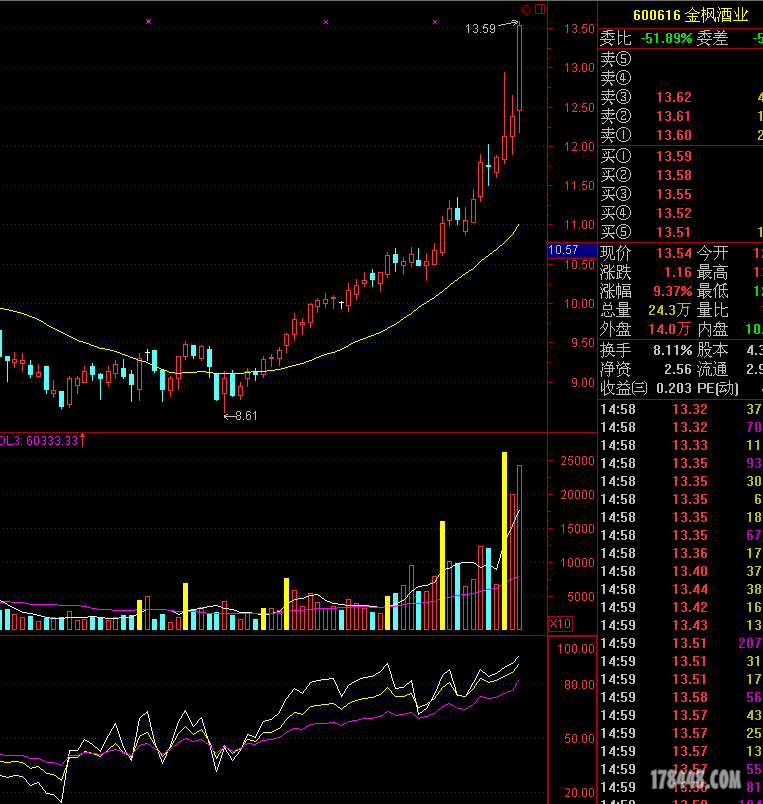Select the 买① bid price 13.59
Screen dimensions: 763x804
pos(673,156)
